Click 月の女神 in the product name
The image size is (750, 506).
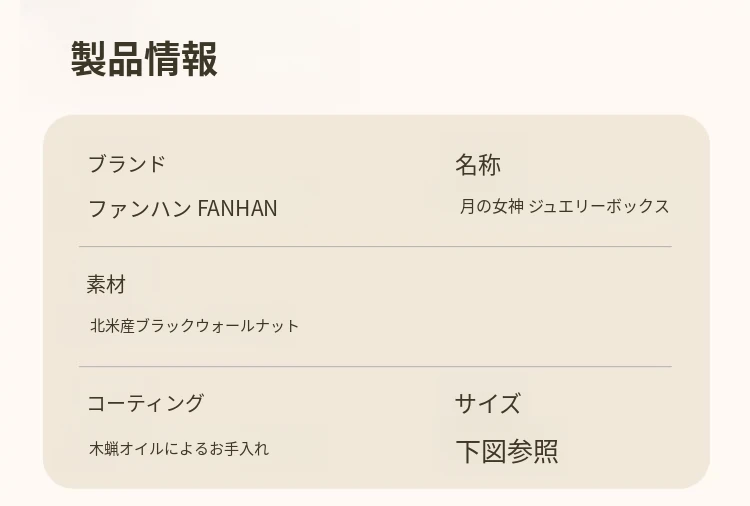point(491,207)
